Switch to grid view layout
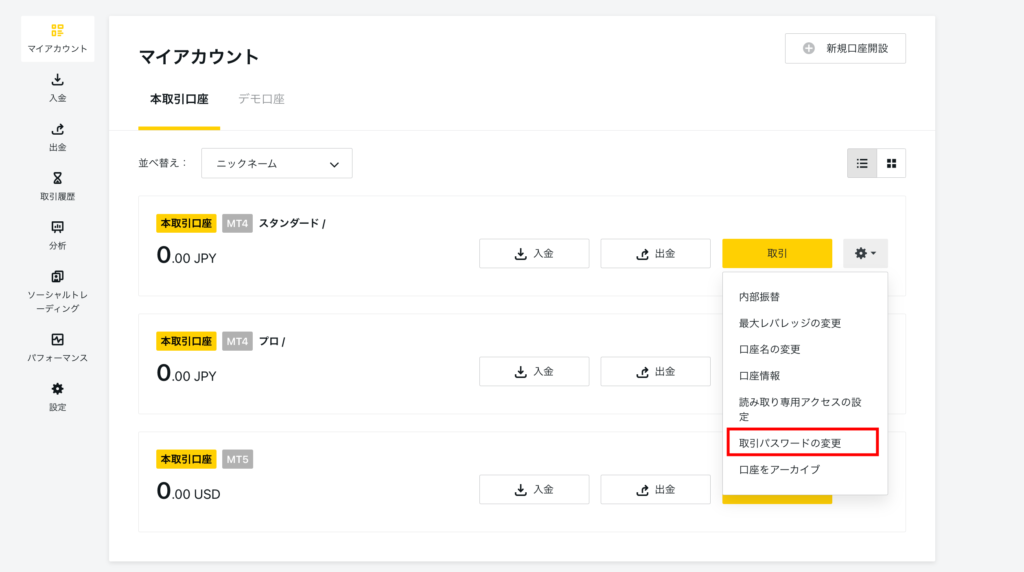Viewport: 1024px width, 572px height. (x=891, y=163)
